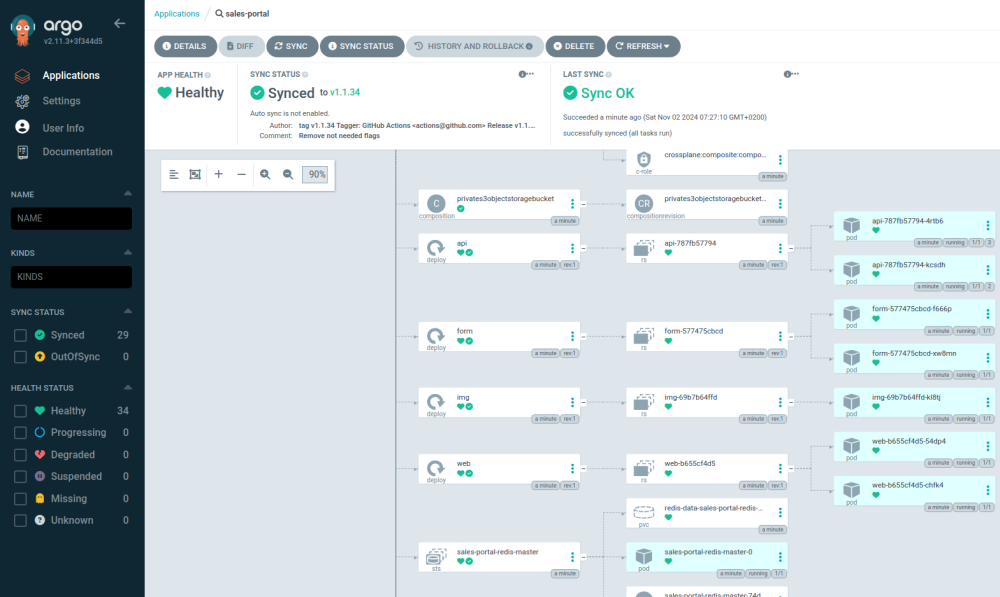Screen dimensions: 1000x597
Task: Open the img deploy node menu
Action: tap(572, 402)
